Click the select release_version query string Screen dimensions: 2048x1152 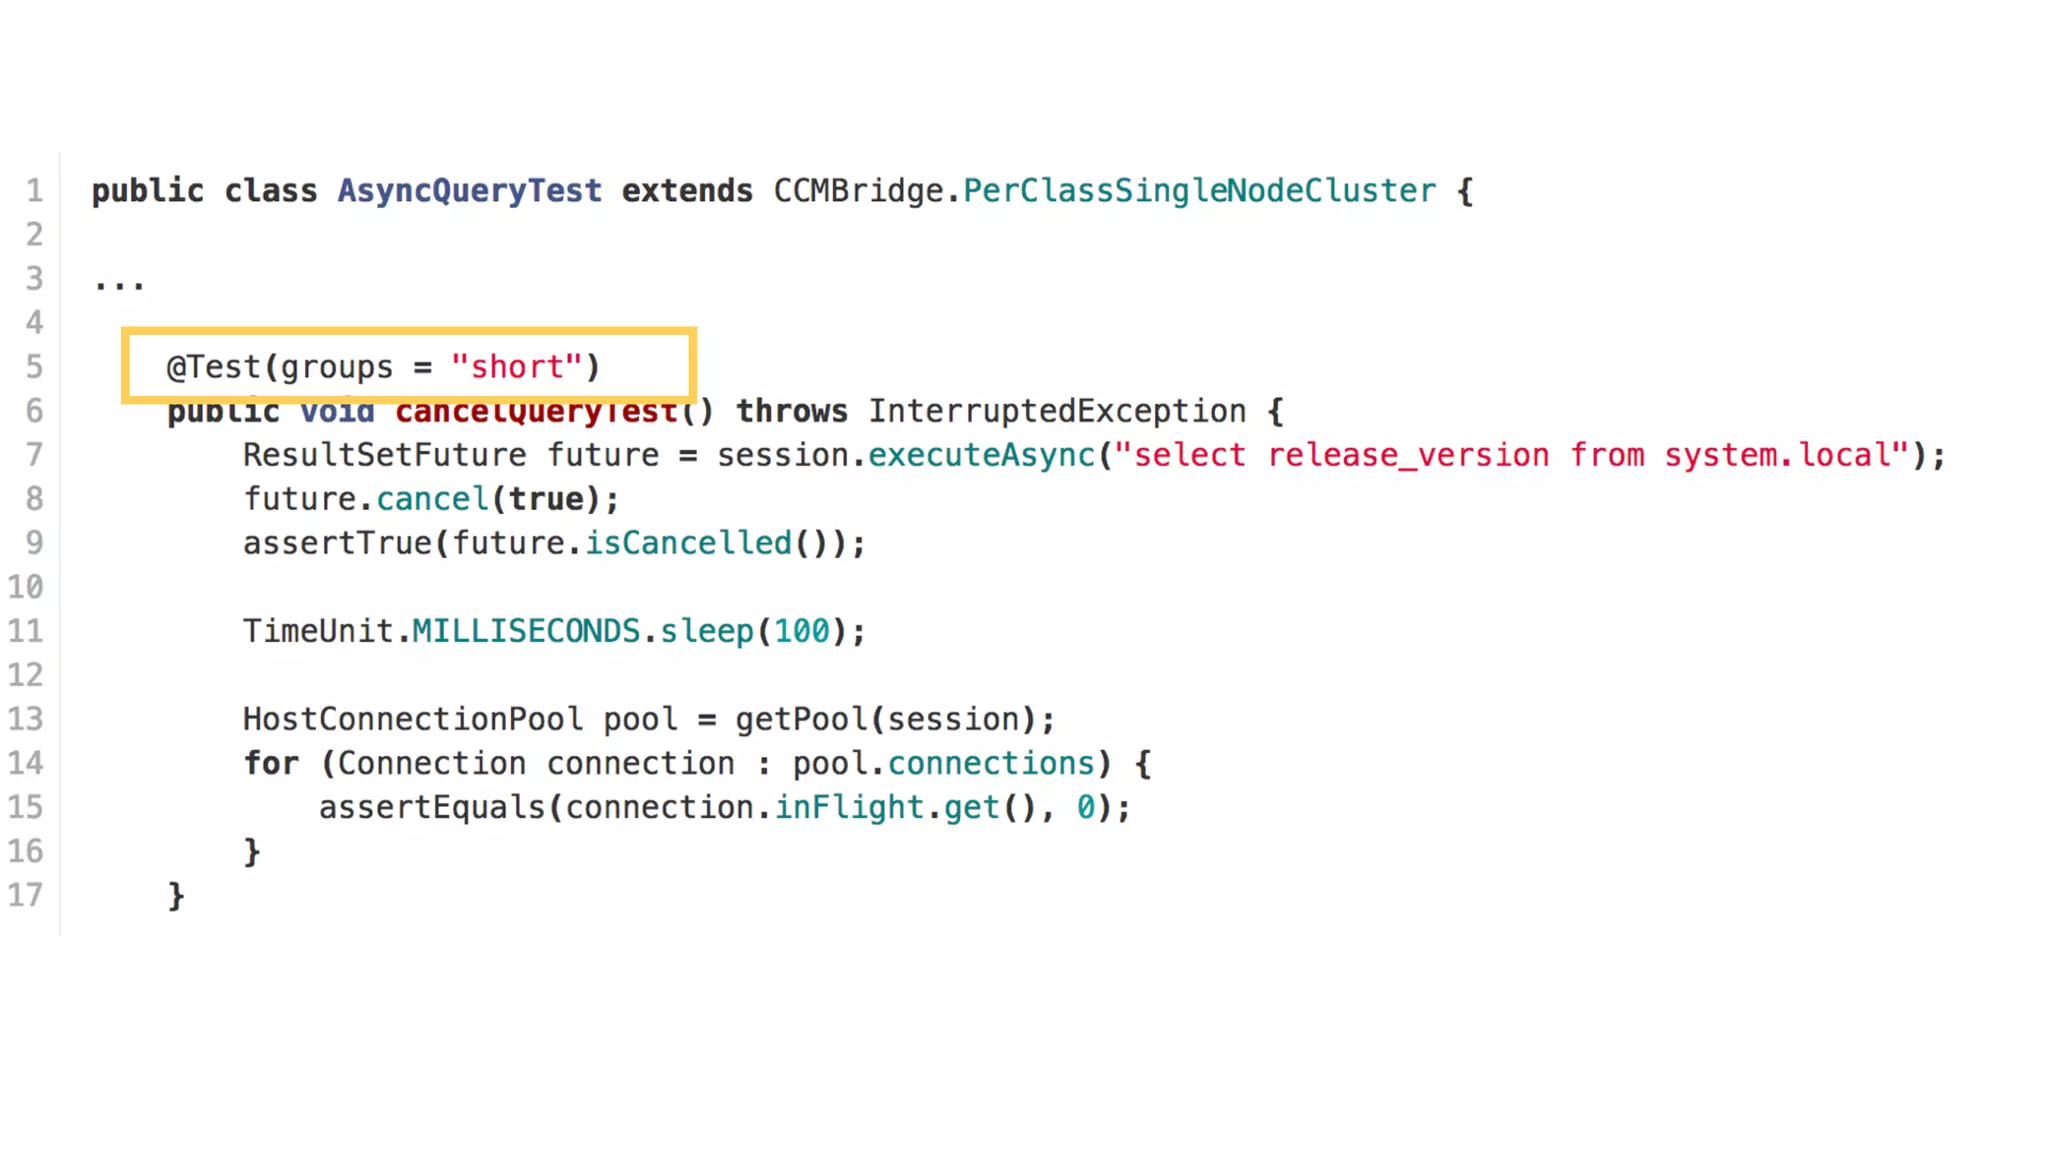(1512, 455)
